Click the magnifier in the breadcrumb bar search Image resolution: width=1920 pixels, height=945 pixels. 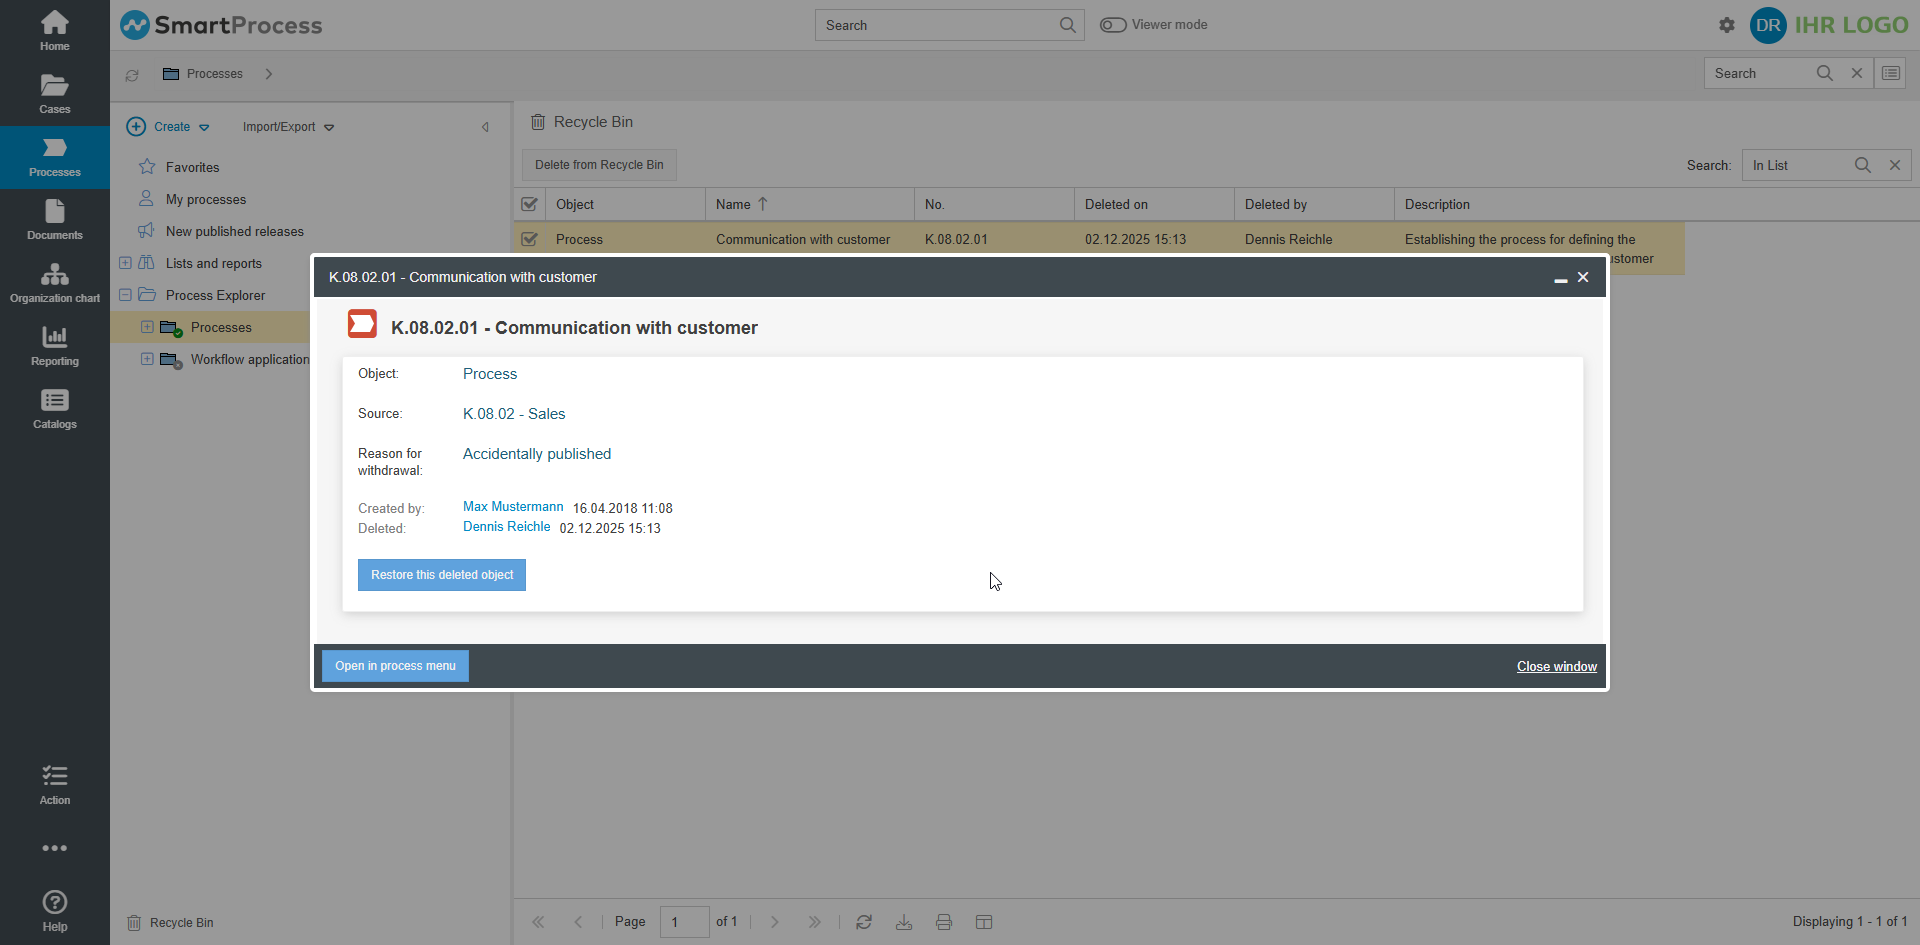pos(1825,73)
